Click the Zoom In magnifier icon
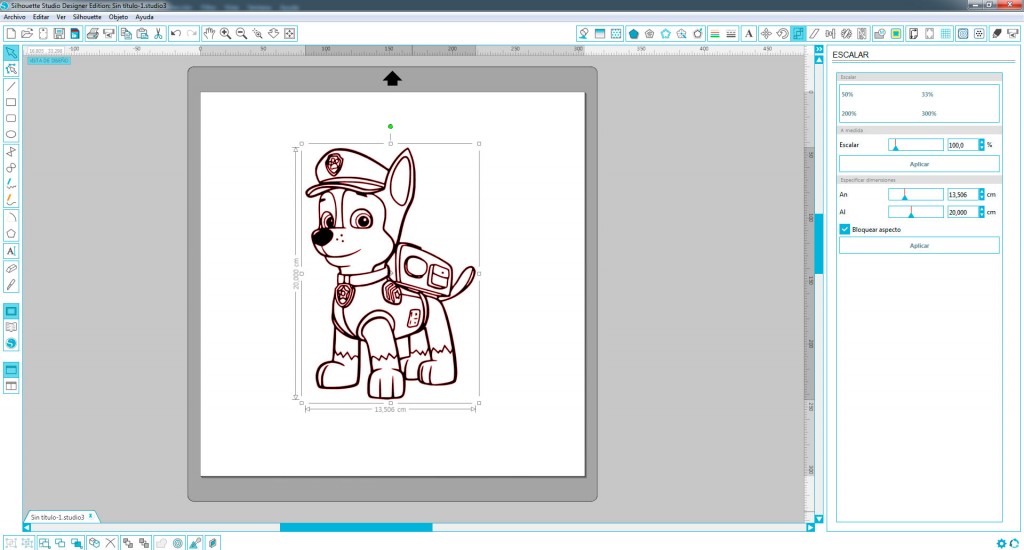Image resolution: width=1024 pixels, height=550 pixels. (226, 33)
